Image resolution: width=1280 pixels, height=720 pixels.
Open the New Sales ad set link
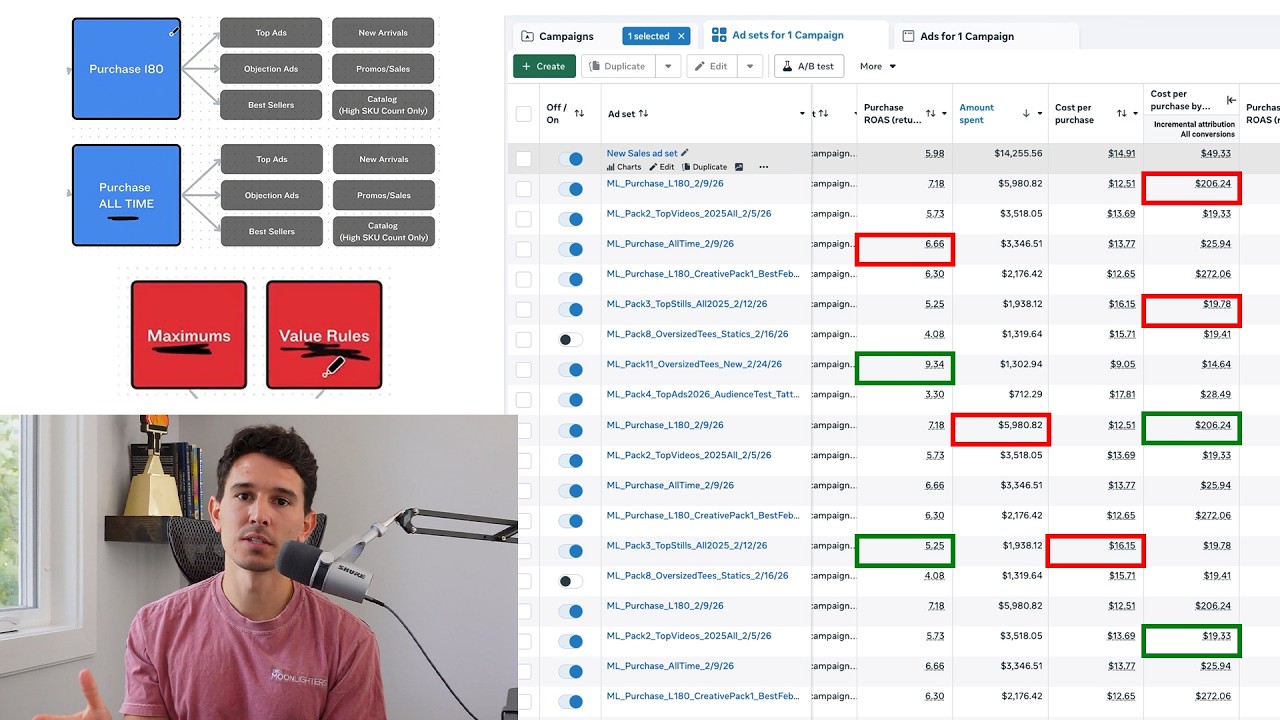pyautogui.click(x=642, y=153)
